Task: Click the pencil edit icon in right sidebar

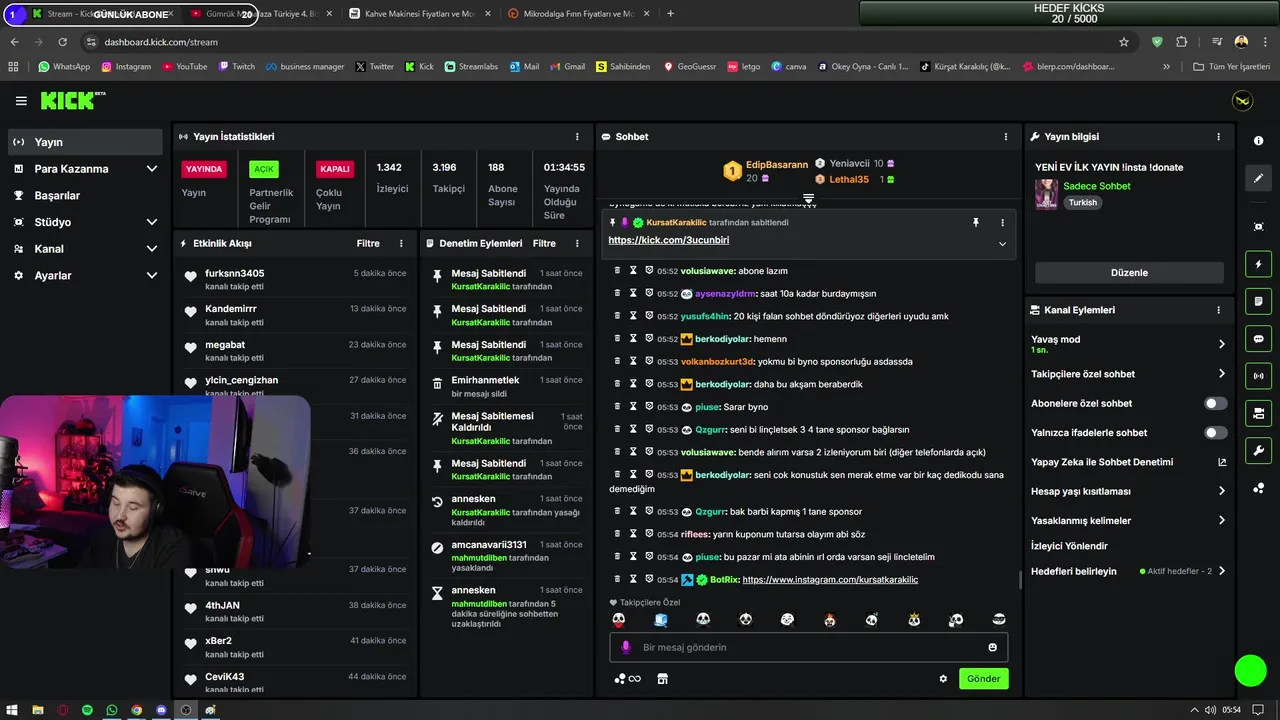Action: 1258,178
